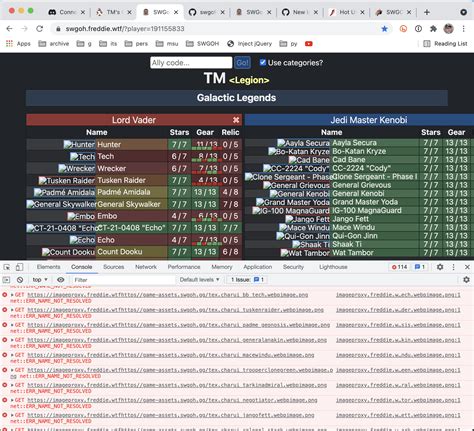Go back using the browser back arrow
Viewport: 474px width, 431px height.
[x=9, y=29]
